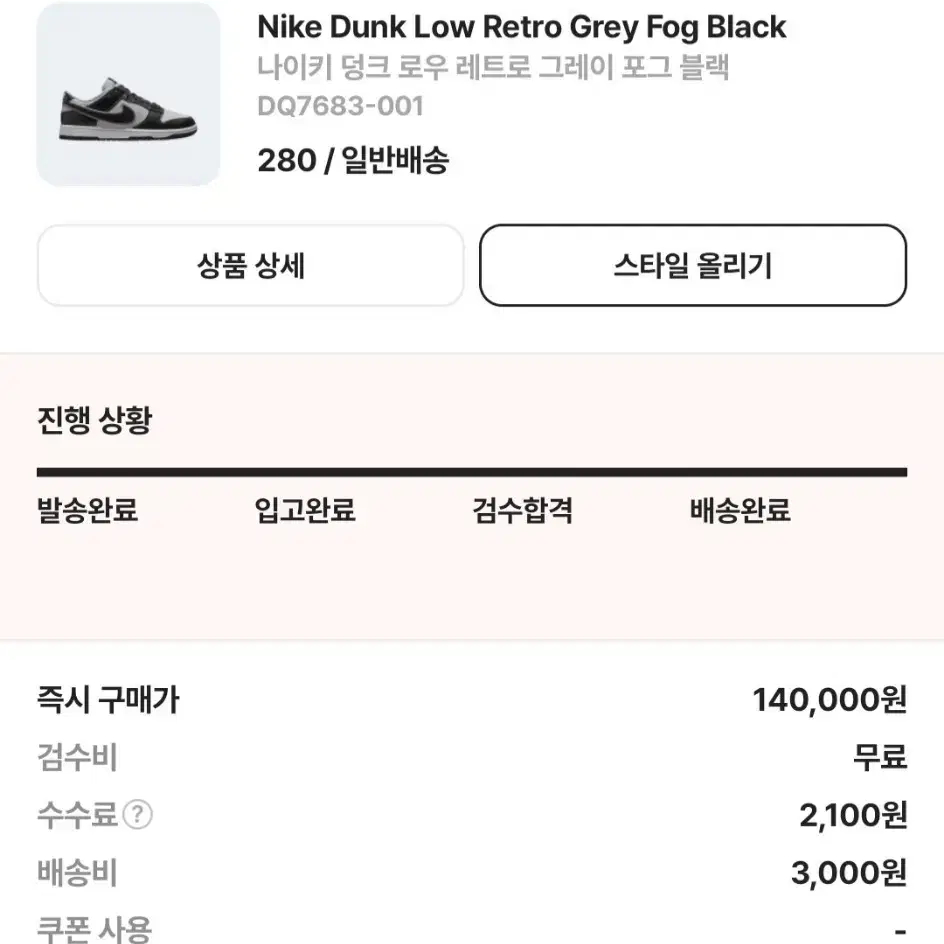The width and height of the screenshot is (944, 944).
Task: Click the 2,100원 fee amount
Action: click(x=853, y=815)
